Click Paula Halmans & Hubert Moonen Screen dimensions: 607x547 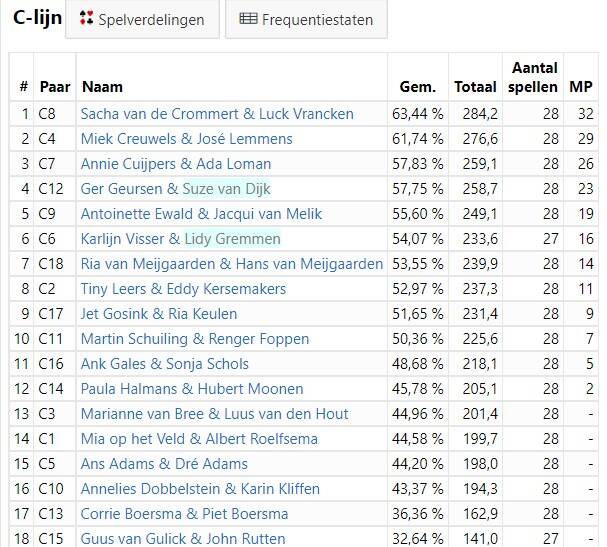pos(192,389)
